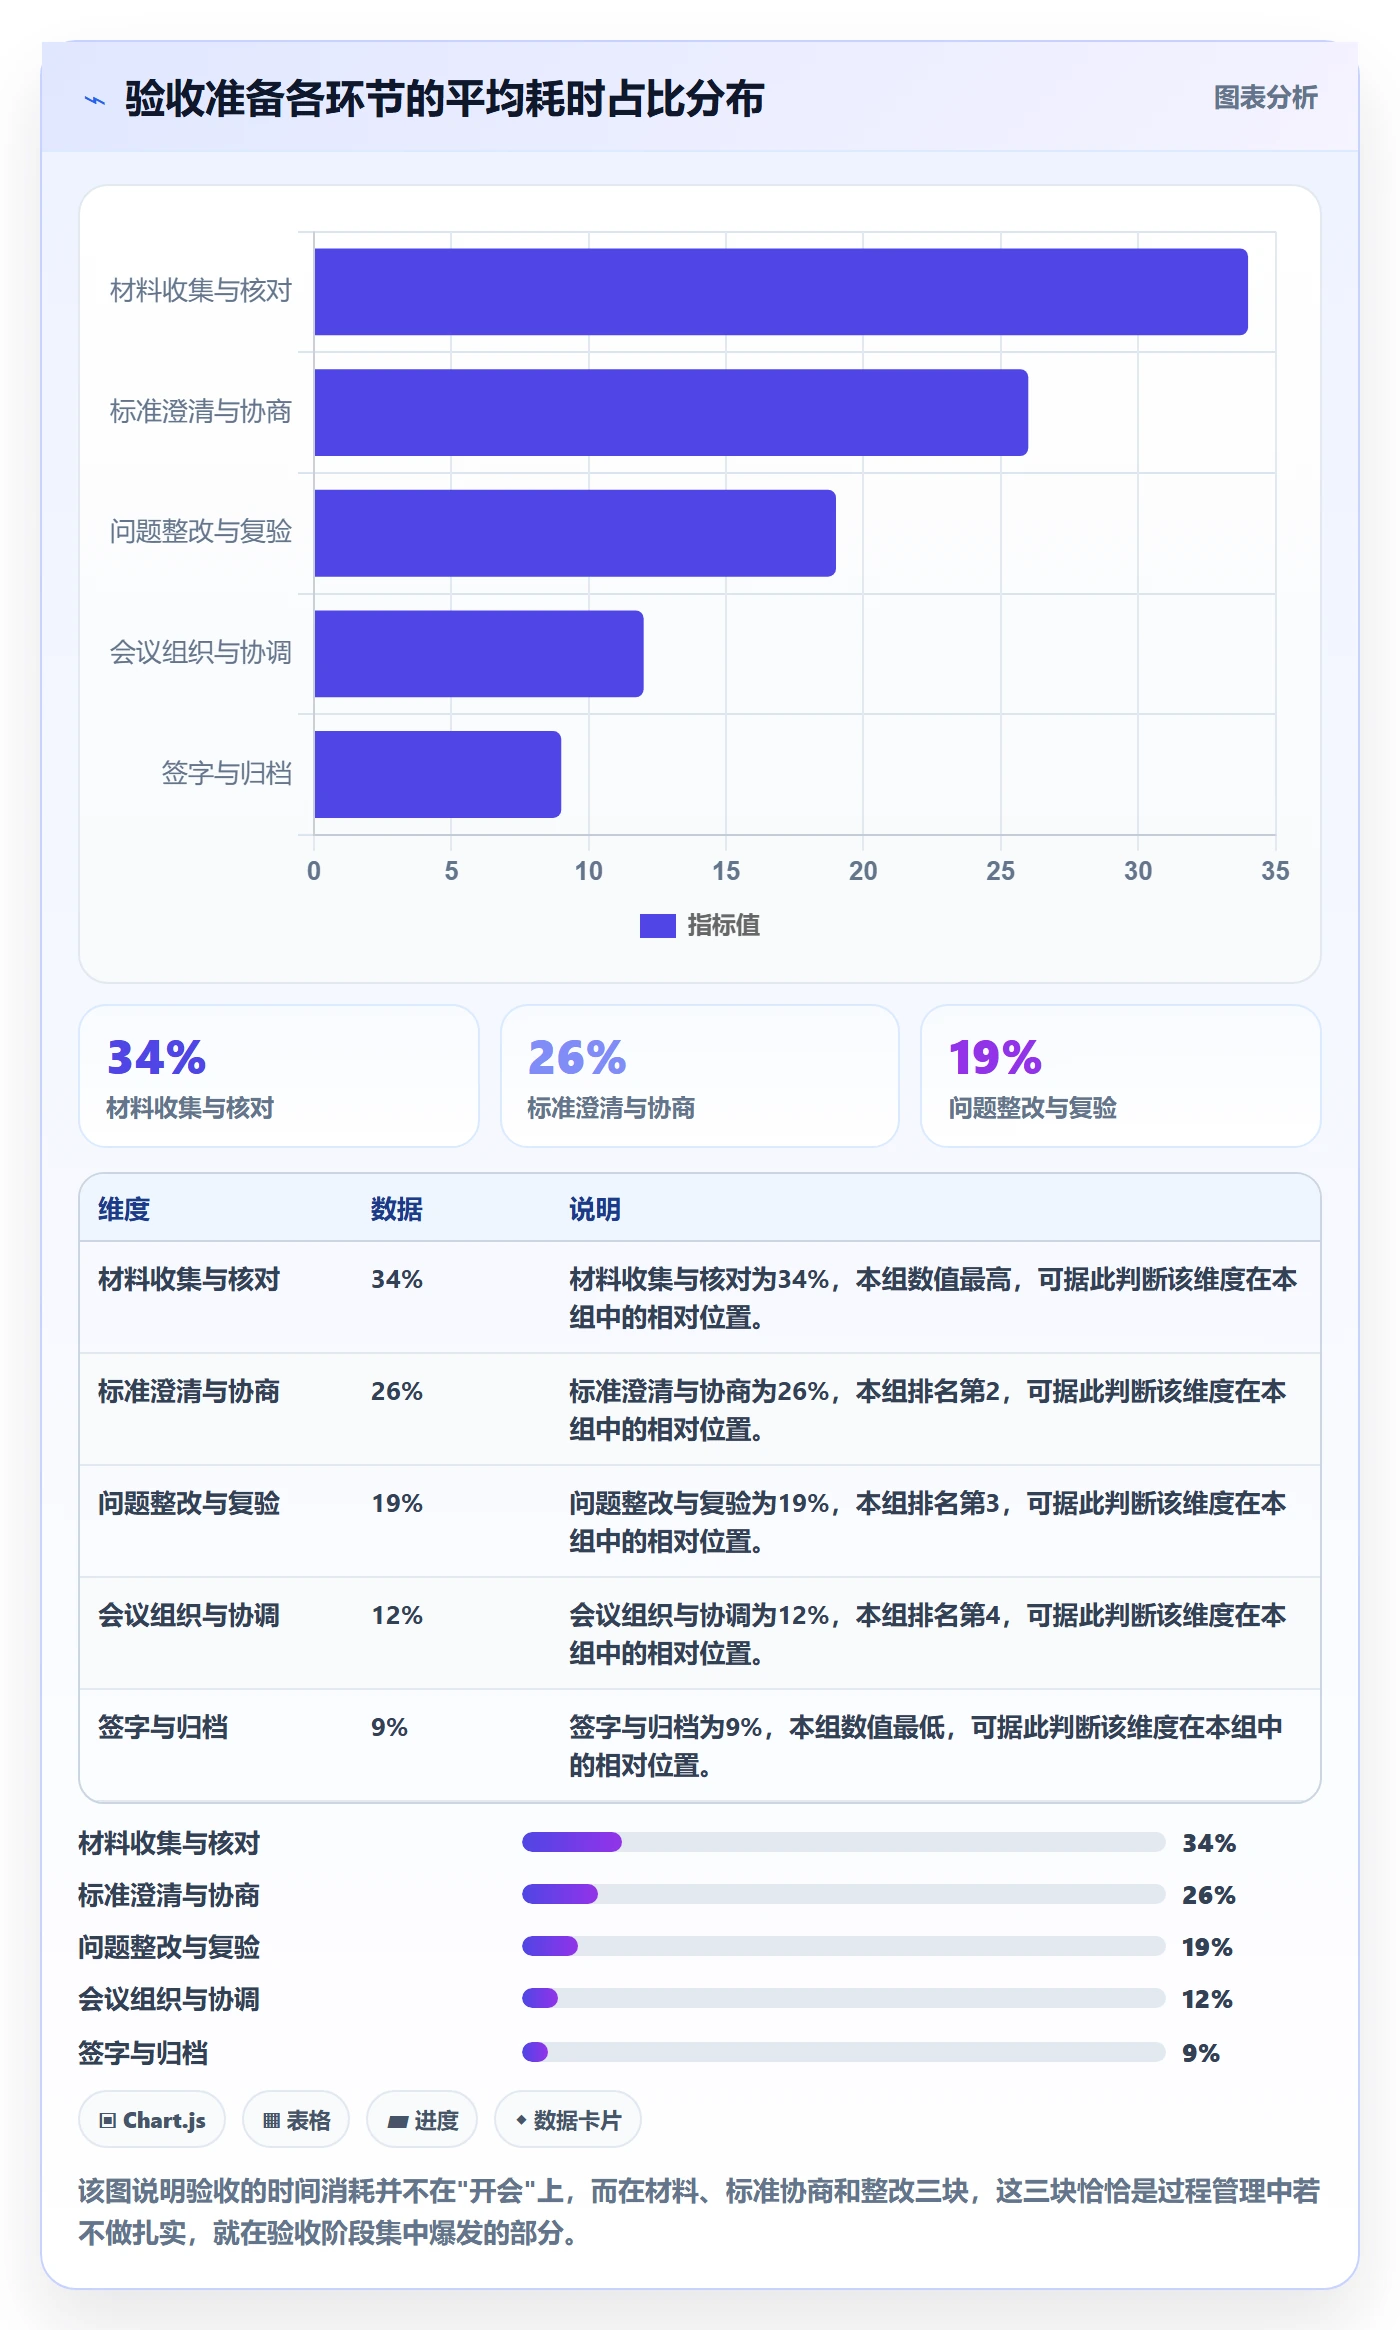Click table cell 材料收集与核对 in 维度 column
This screenshot has width=1400, height=2330.
tap(189, 1279)
